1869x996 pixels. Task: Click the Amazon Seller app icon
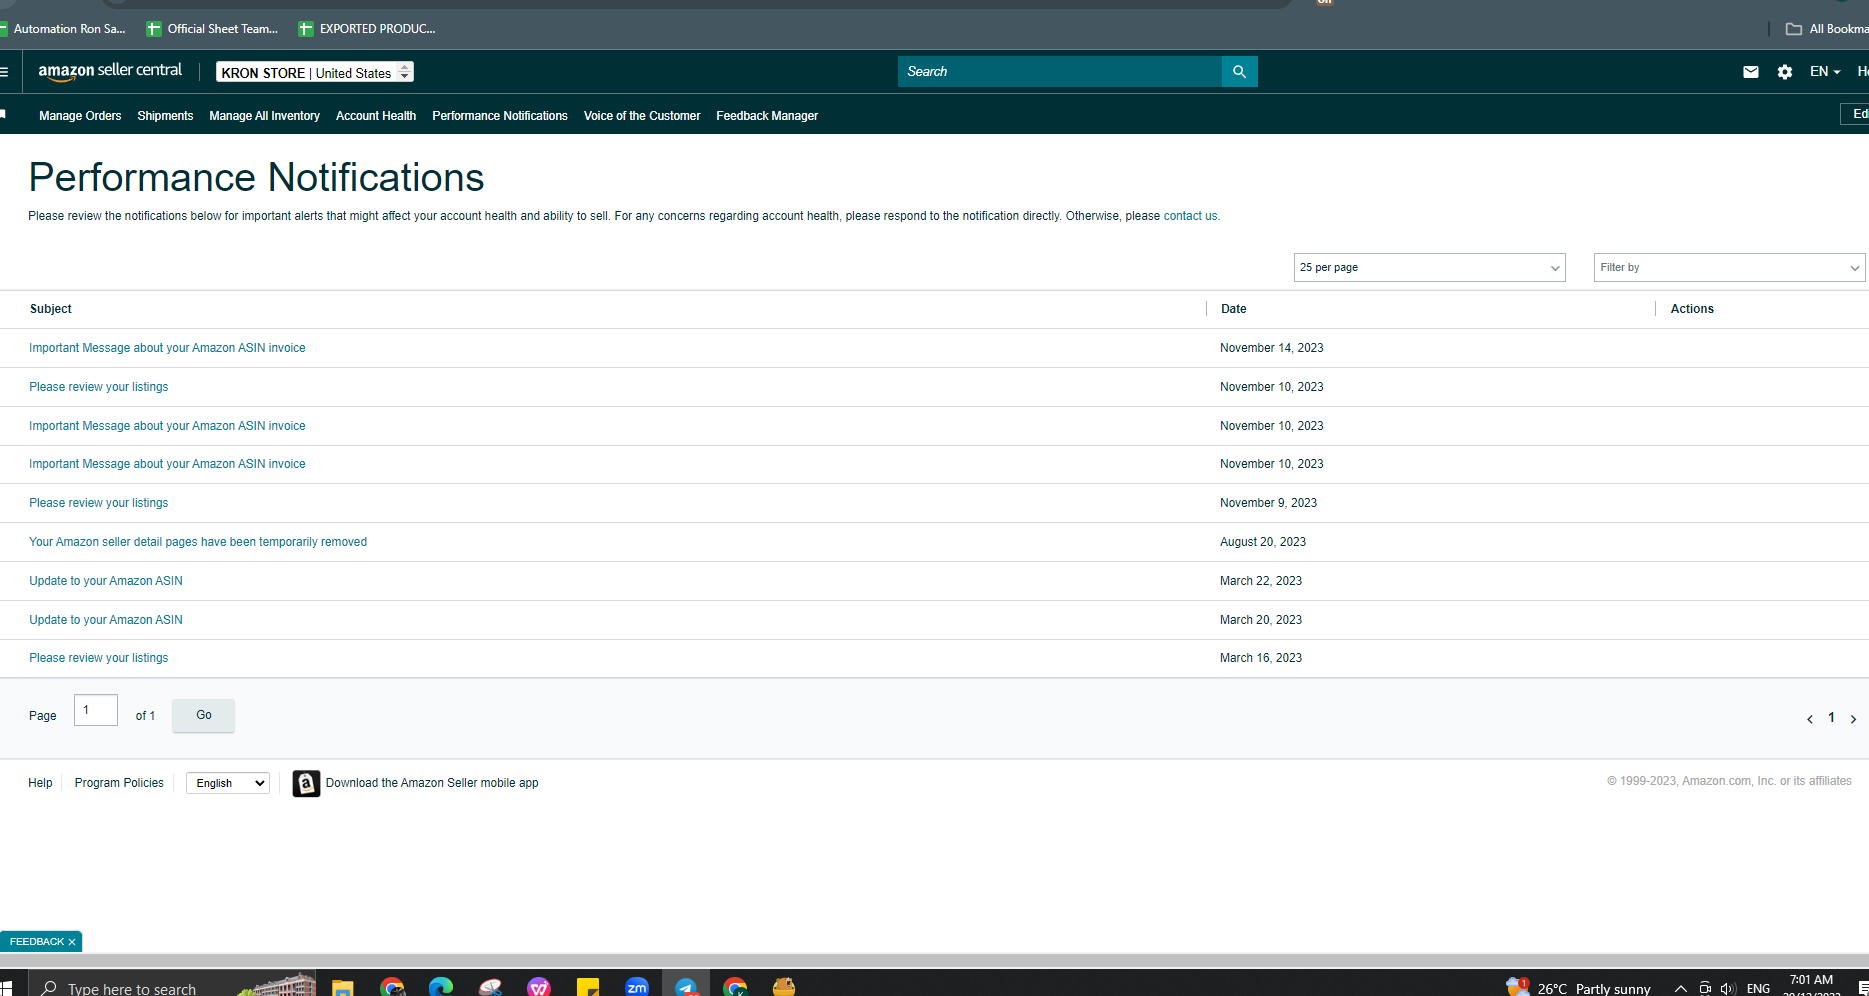point(306,783)
